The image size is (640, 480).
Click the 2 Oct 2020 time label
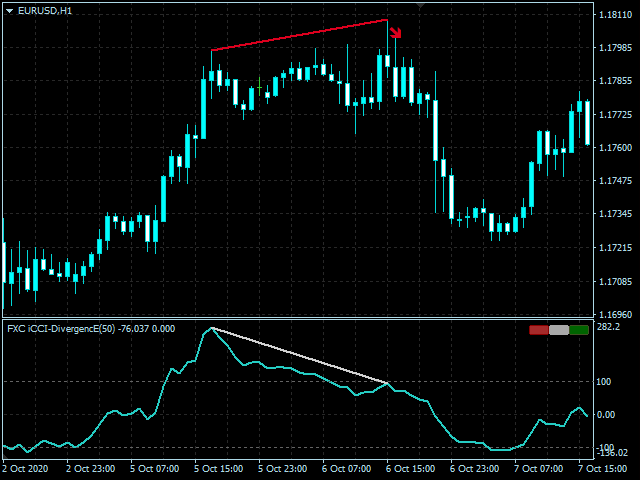pyautogui.click(x=25, y=468)
